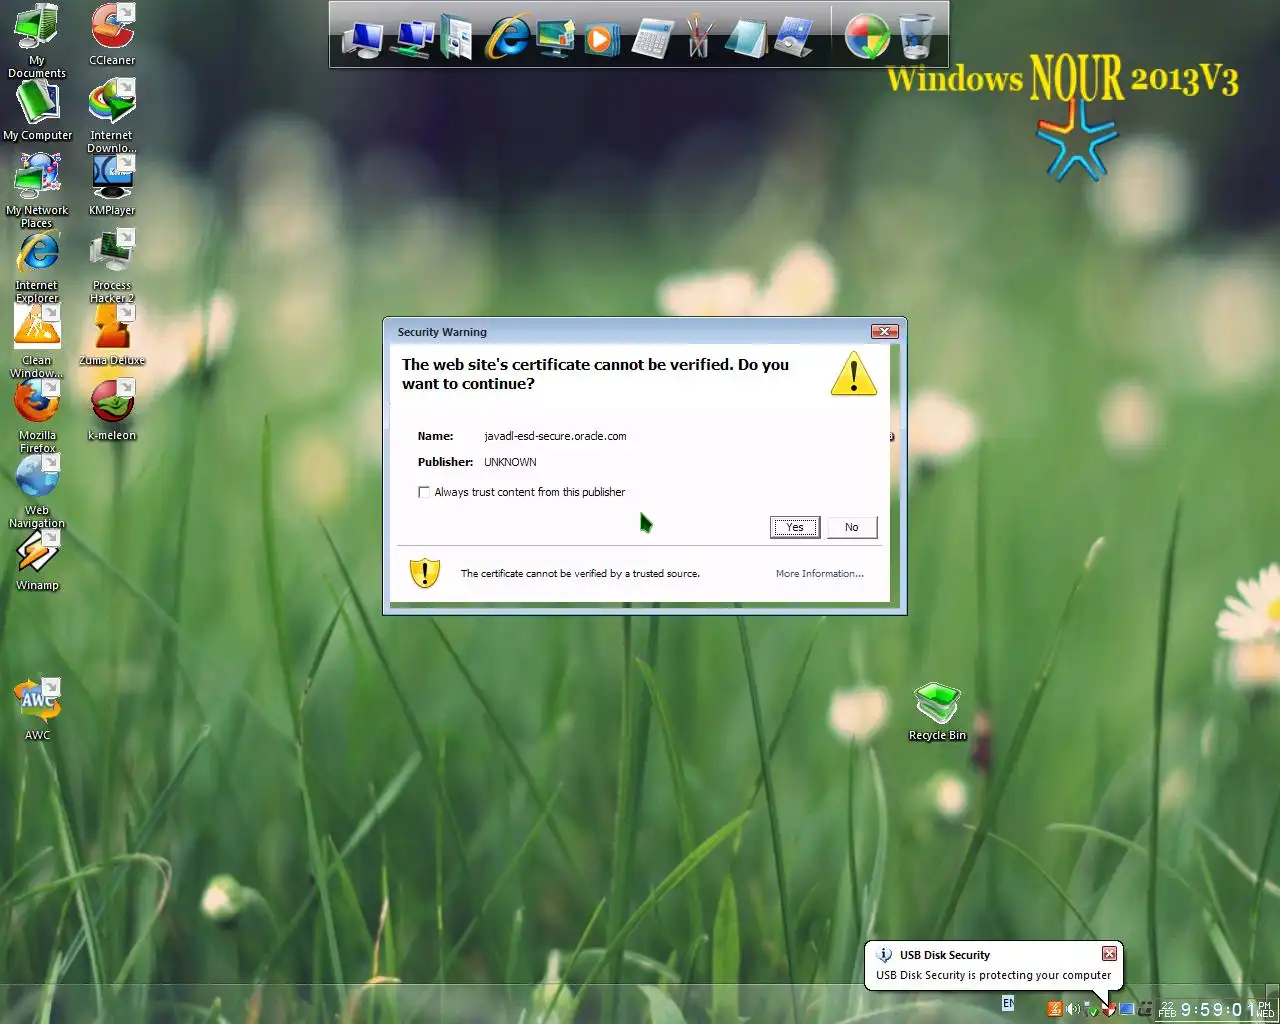Click Yes in the Security Warning dialog
1280x1024 pixels.
click(x=795, y=527)
